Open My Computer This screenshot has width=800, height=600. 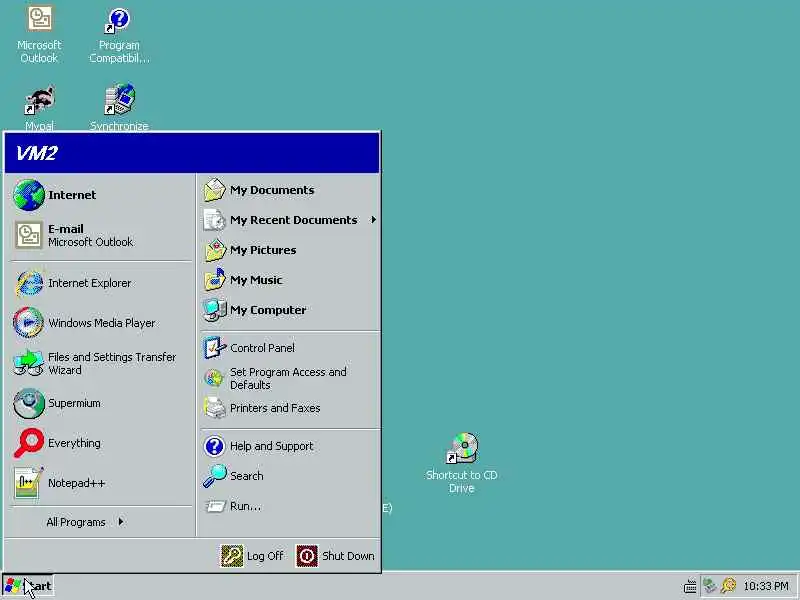[x=290, y=310]
